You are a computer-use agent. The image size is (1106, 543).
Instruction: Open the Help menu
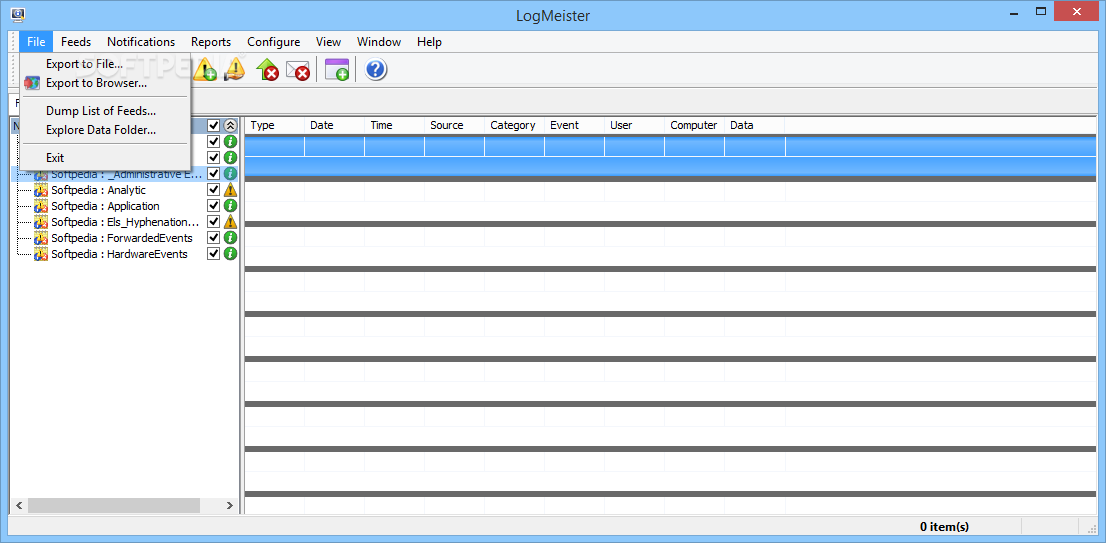click(429, 42)
